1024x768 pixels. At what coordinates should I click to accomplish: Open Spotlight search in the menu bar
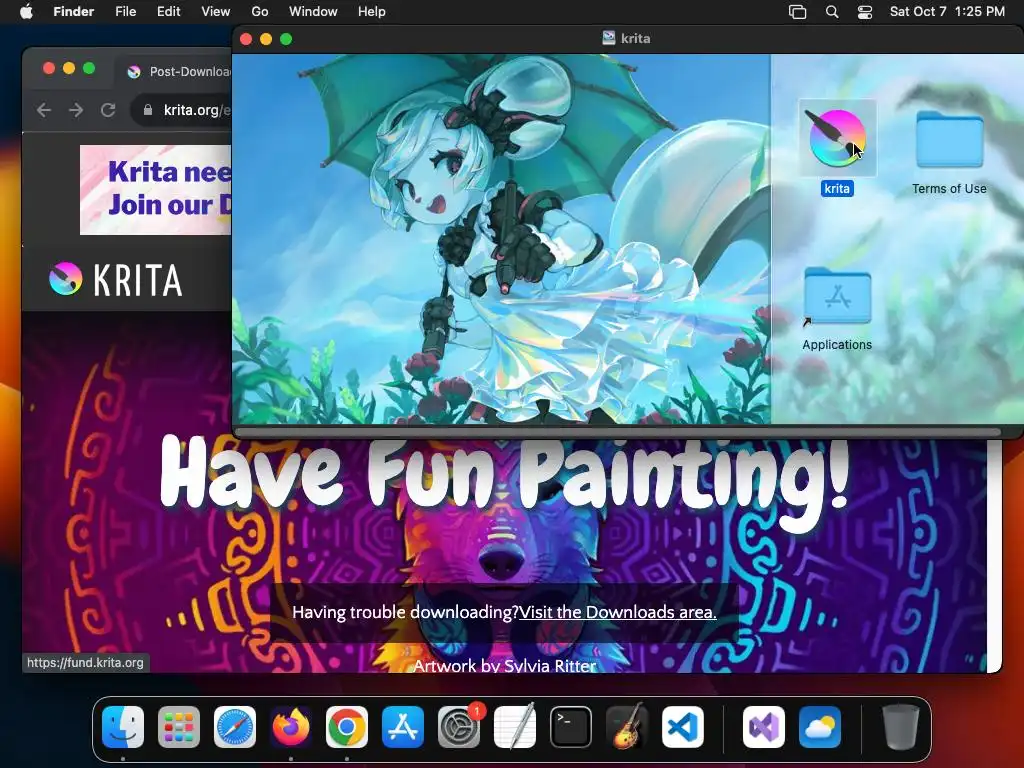pyautogui.click(x=831, y=12)
